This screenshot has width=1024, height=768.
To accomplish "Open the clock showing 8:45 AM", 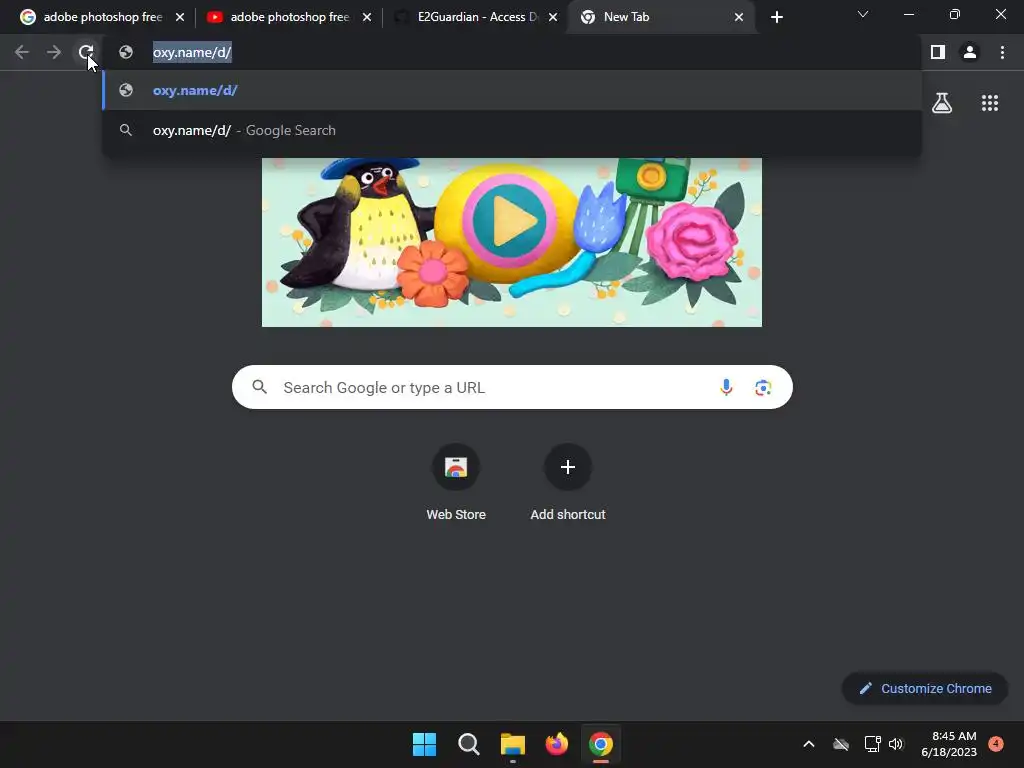I will point(949,744).
